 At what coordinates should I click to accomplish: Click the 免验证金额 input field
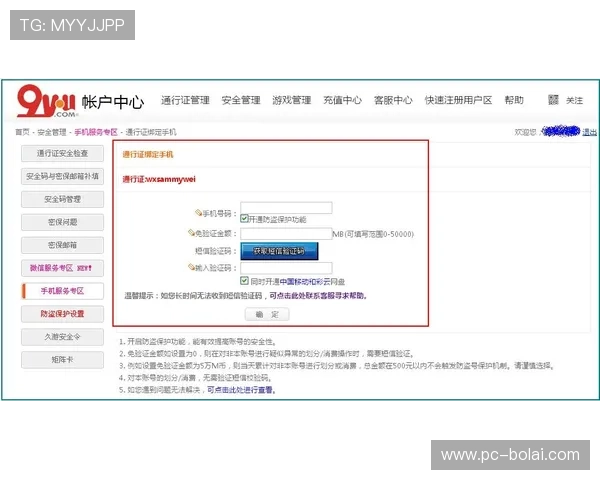coord(286,233)
